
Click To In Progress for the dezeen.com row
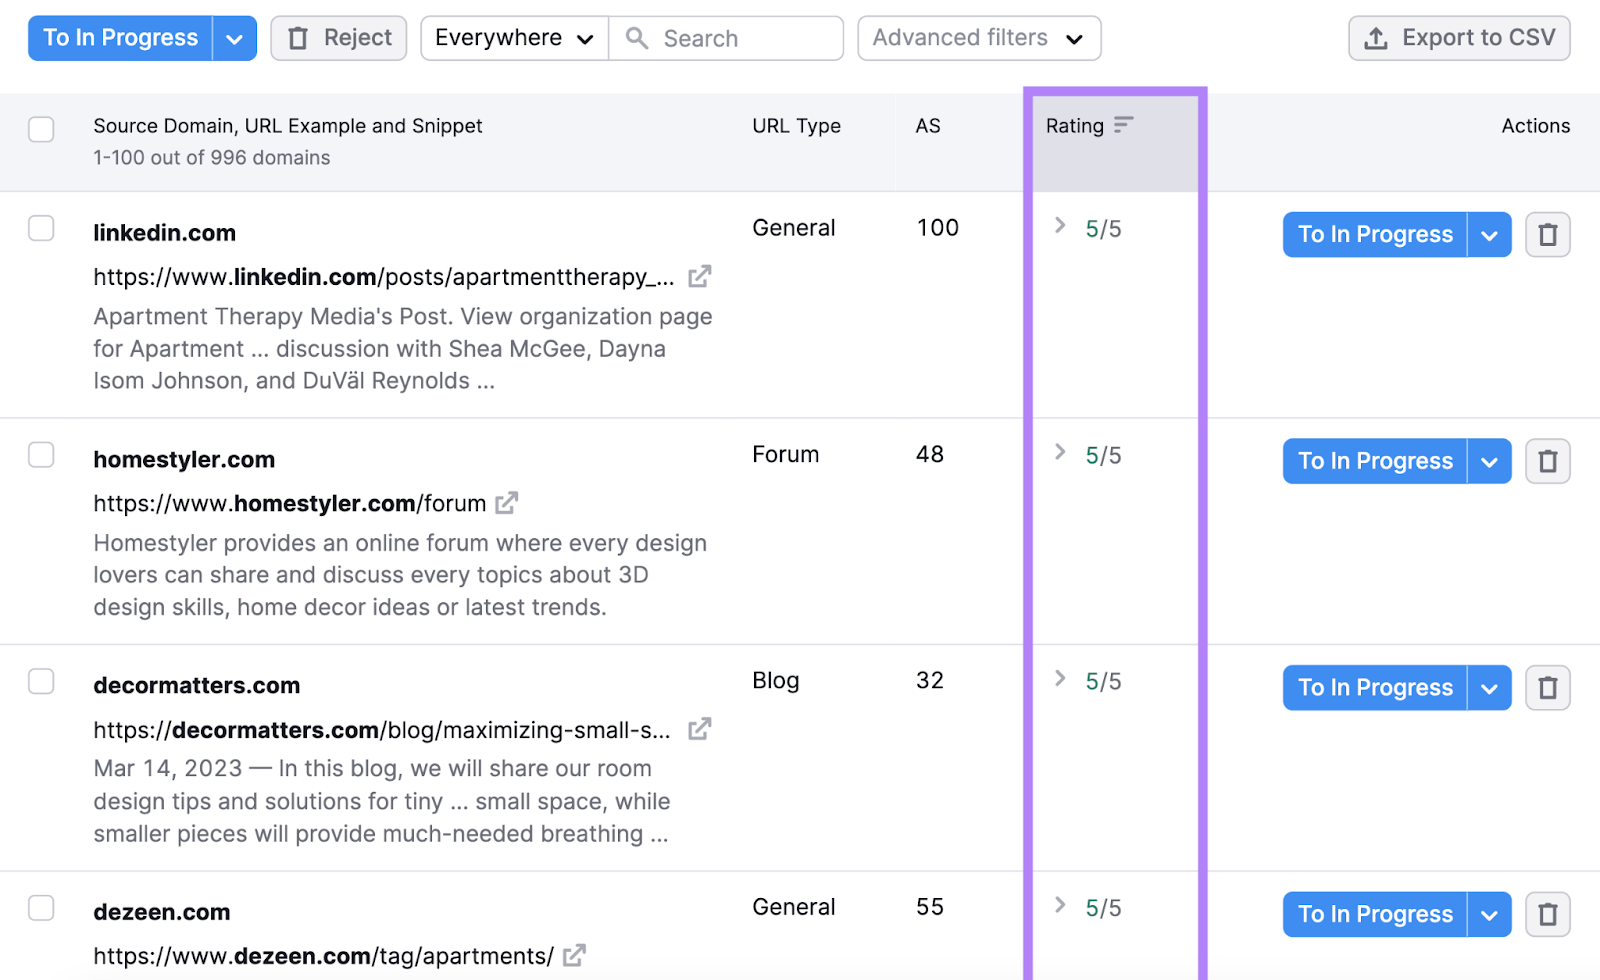1375,913
